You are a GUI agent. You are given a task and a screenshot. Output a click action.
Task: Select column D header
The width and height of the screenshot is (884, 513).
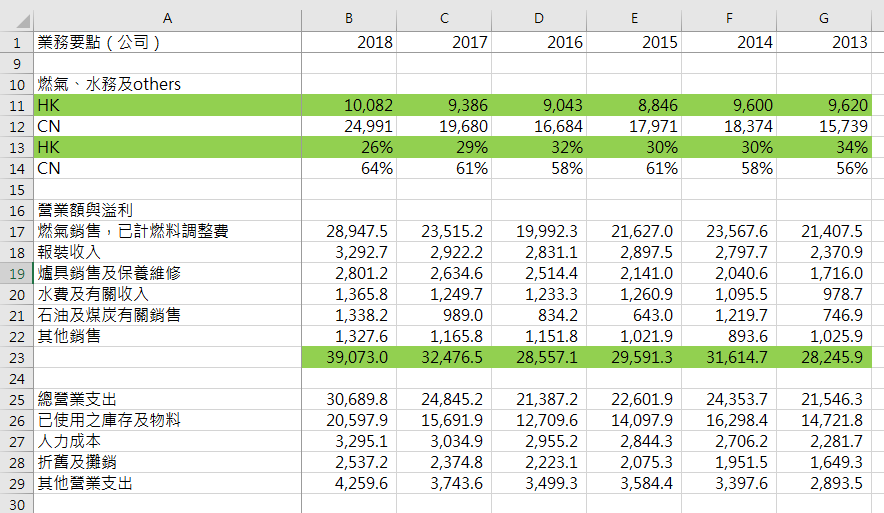(539, 19)
